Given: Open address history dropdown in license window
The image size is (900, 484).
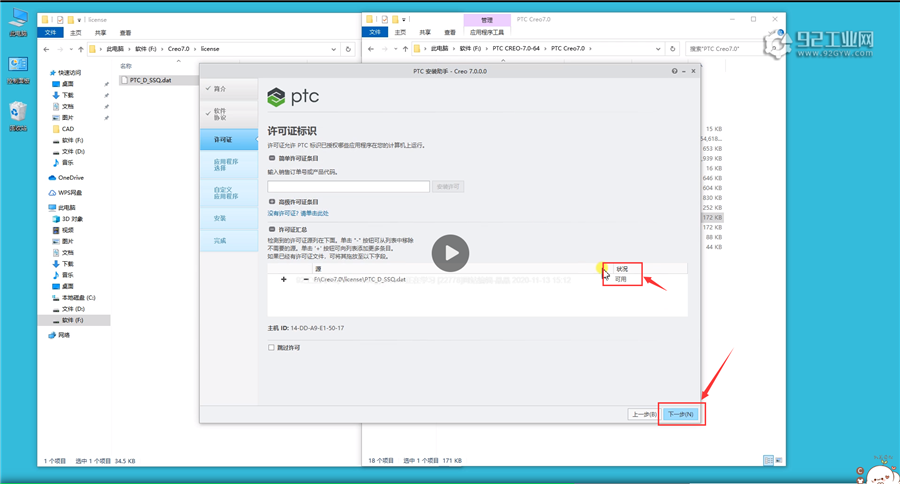Looking at the screenshot, I should [333, 49].
